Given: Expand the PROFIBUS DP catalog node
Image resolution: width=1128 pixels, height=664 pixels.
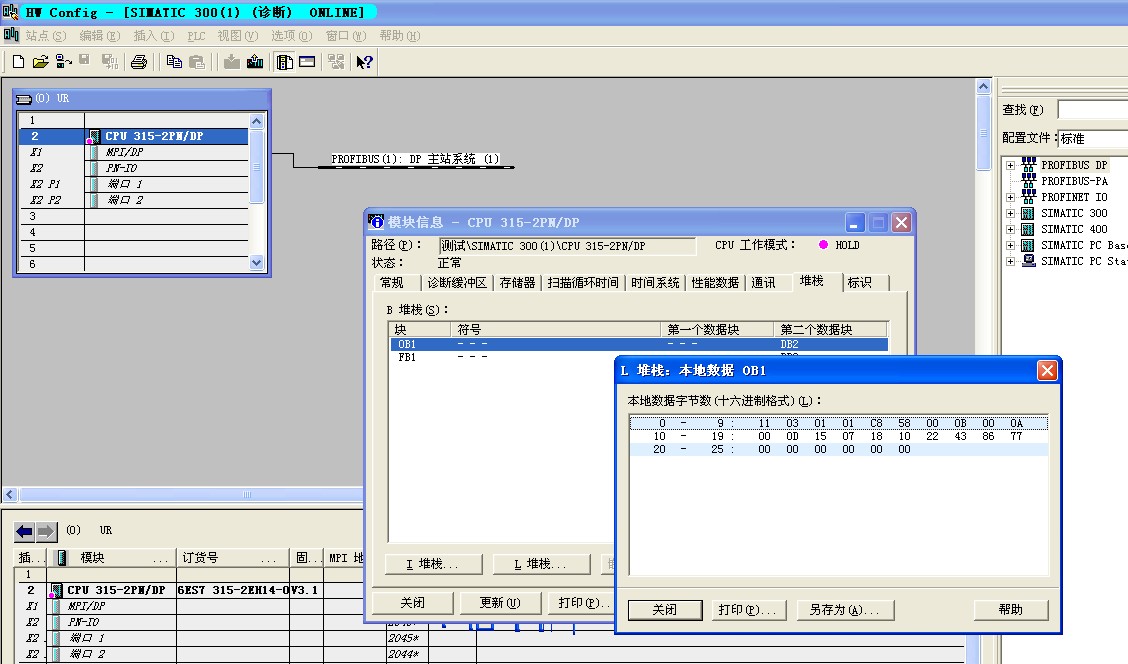Looking at the screenshot, I should (x=1010, y=165).
